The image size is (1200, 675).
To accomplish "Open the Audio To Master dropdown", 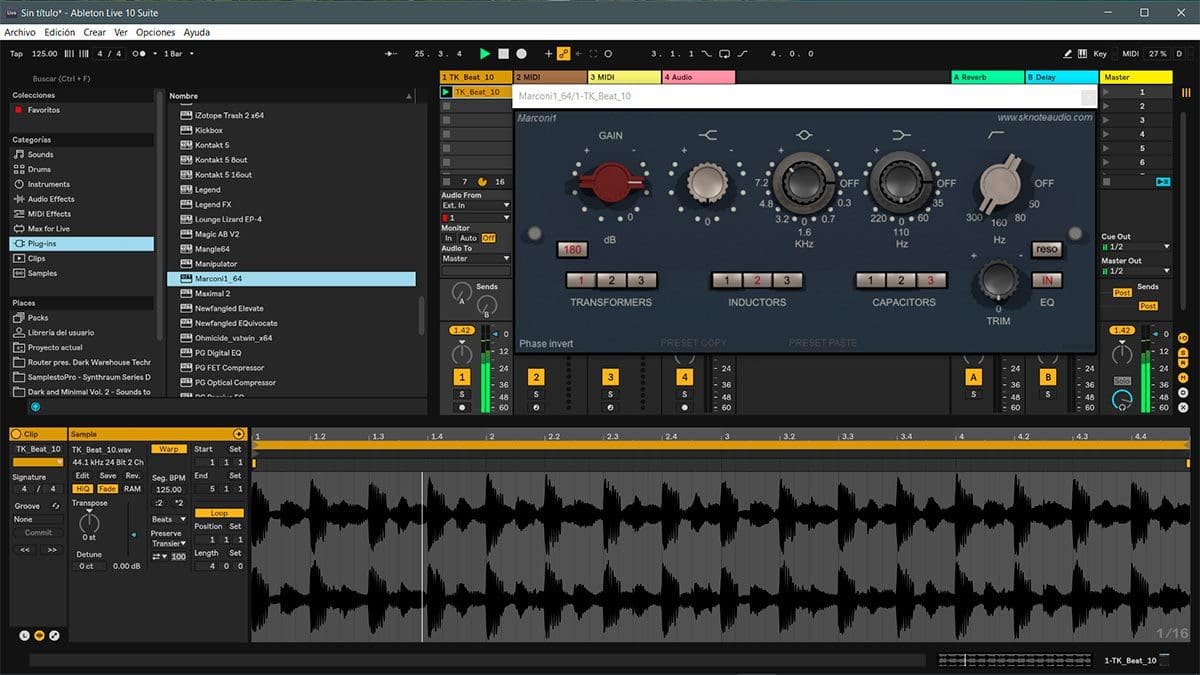I will click(476, 259).
